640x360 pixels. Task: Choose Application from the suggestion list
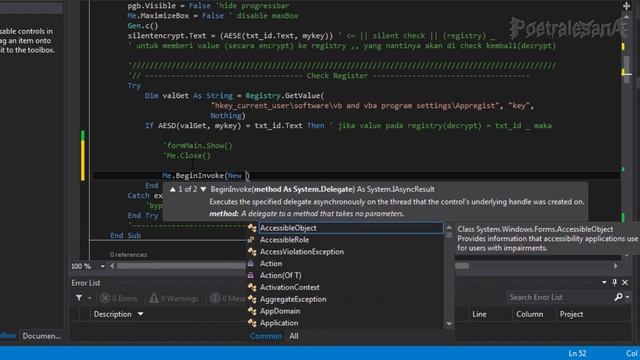coord(279,322)
